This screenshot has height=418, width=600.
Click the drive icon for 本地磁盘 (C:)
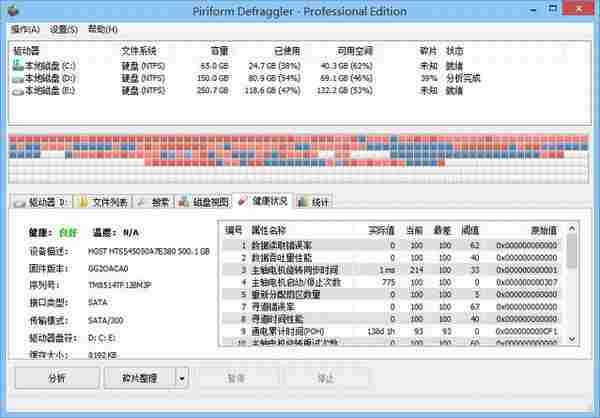[x=18, y=65]
